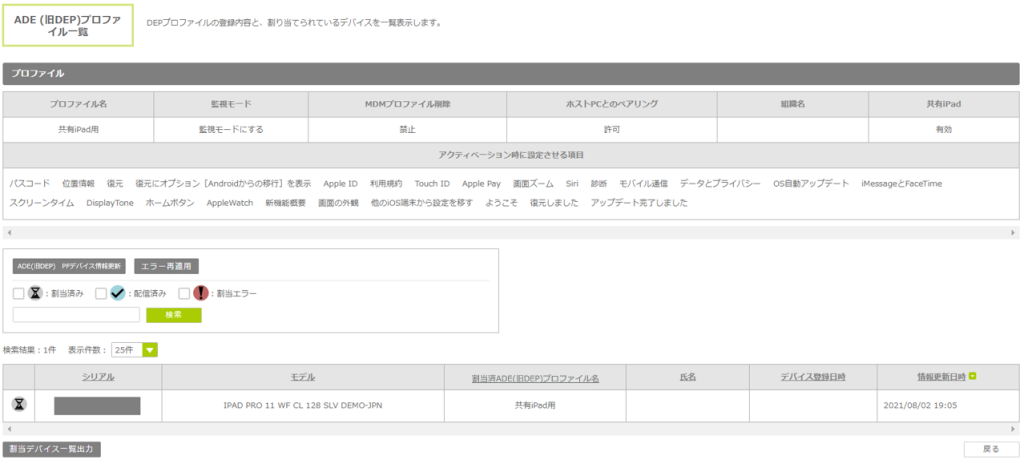Sort the table by シリアル column
Image resolution: width=1024 pixels, height=464 pixels.
[98, 377]
